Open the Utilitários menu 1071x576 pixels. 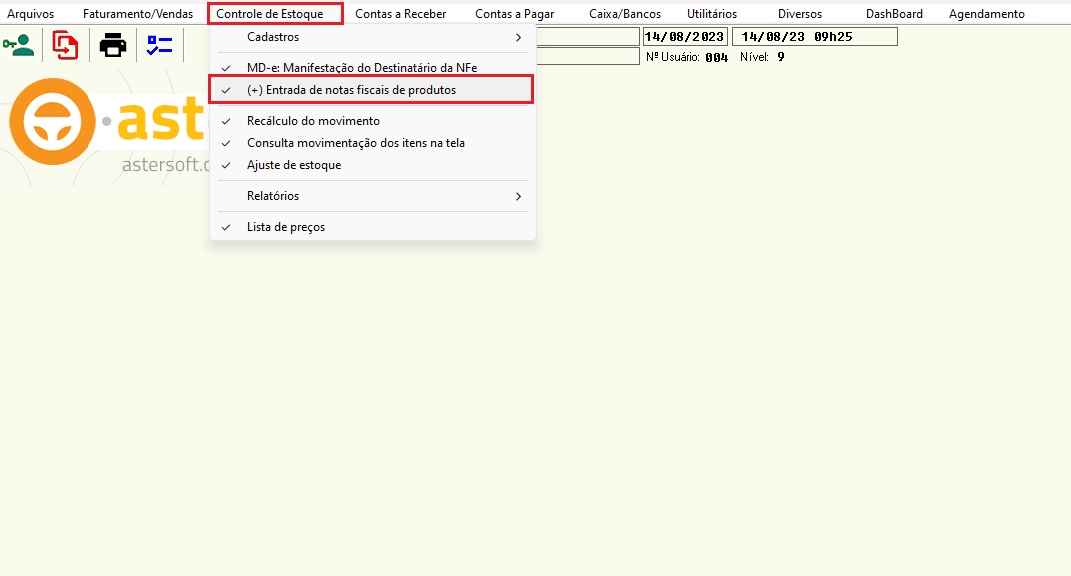(712, 14)
